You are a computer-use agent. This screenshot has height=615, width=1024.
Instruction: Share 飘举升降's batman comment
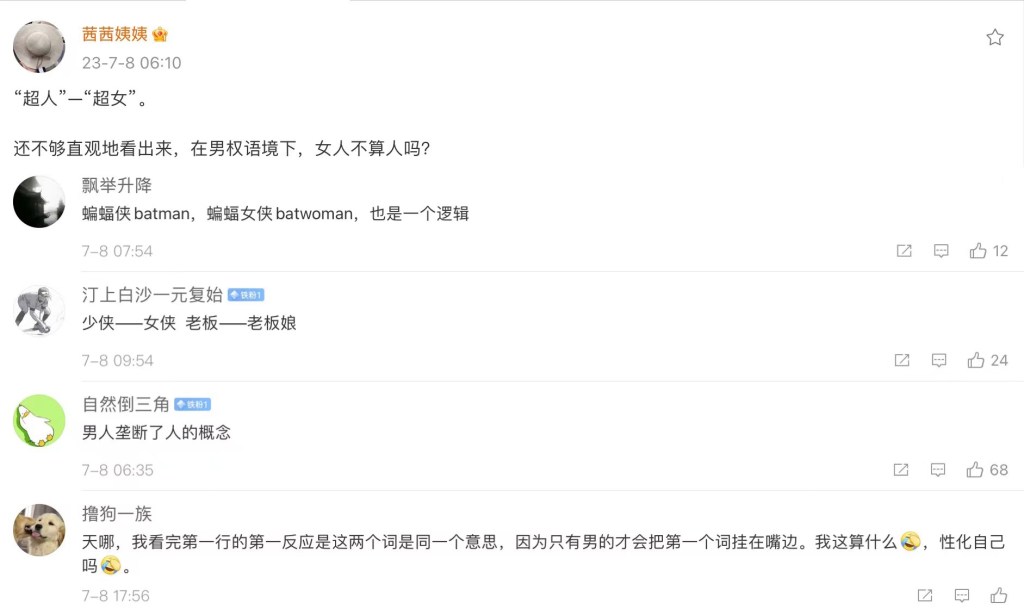pyautogui.click(x=904, y=251)
